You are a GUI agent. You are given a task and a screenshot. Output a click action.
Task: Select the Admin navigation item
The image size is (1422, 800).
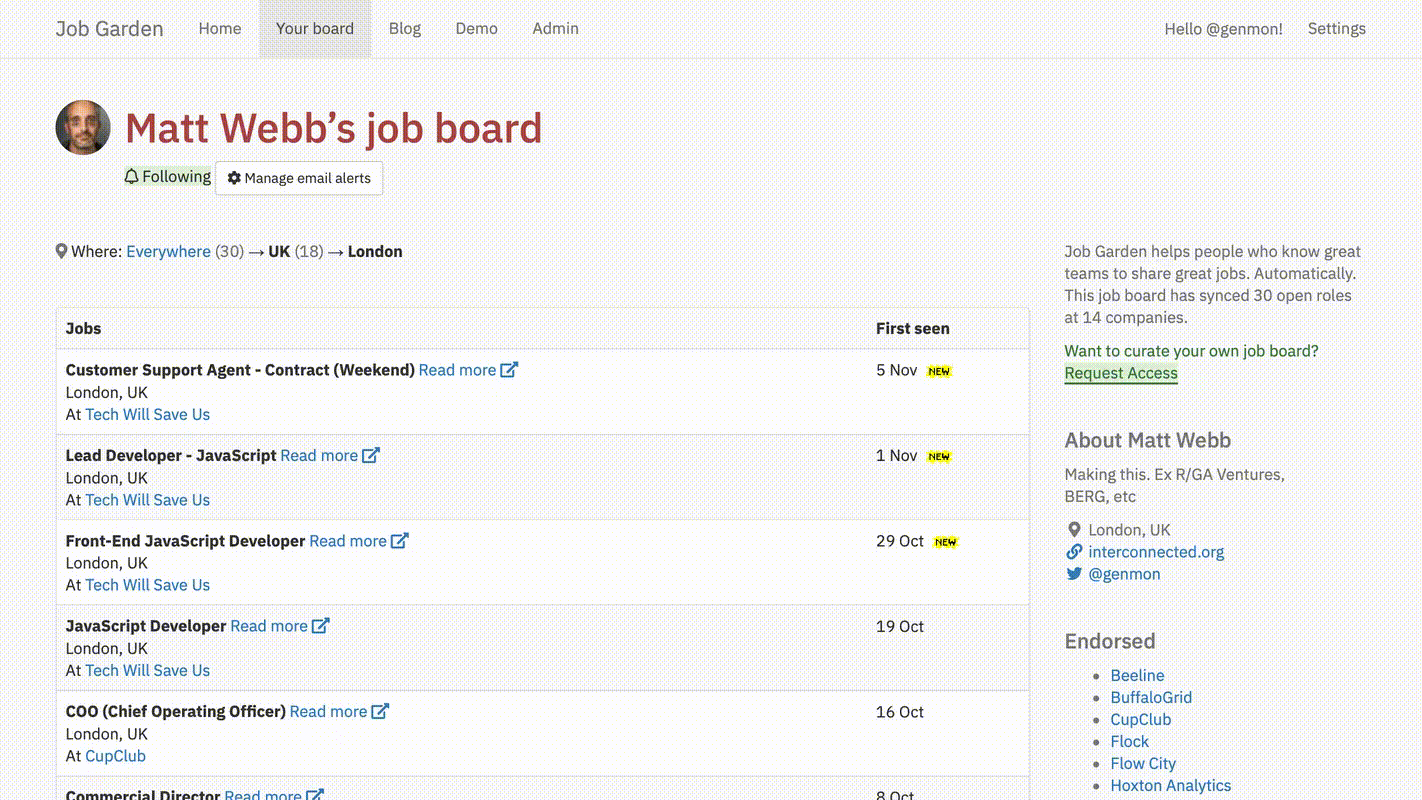555,29
